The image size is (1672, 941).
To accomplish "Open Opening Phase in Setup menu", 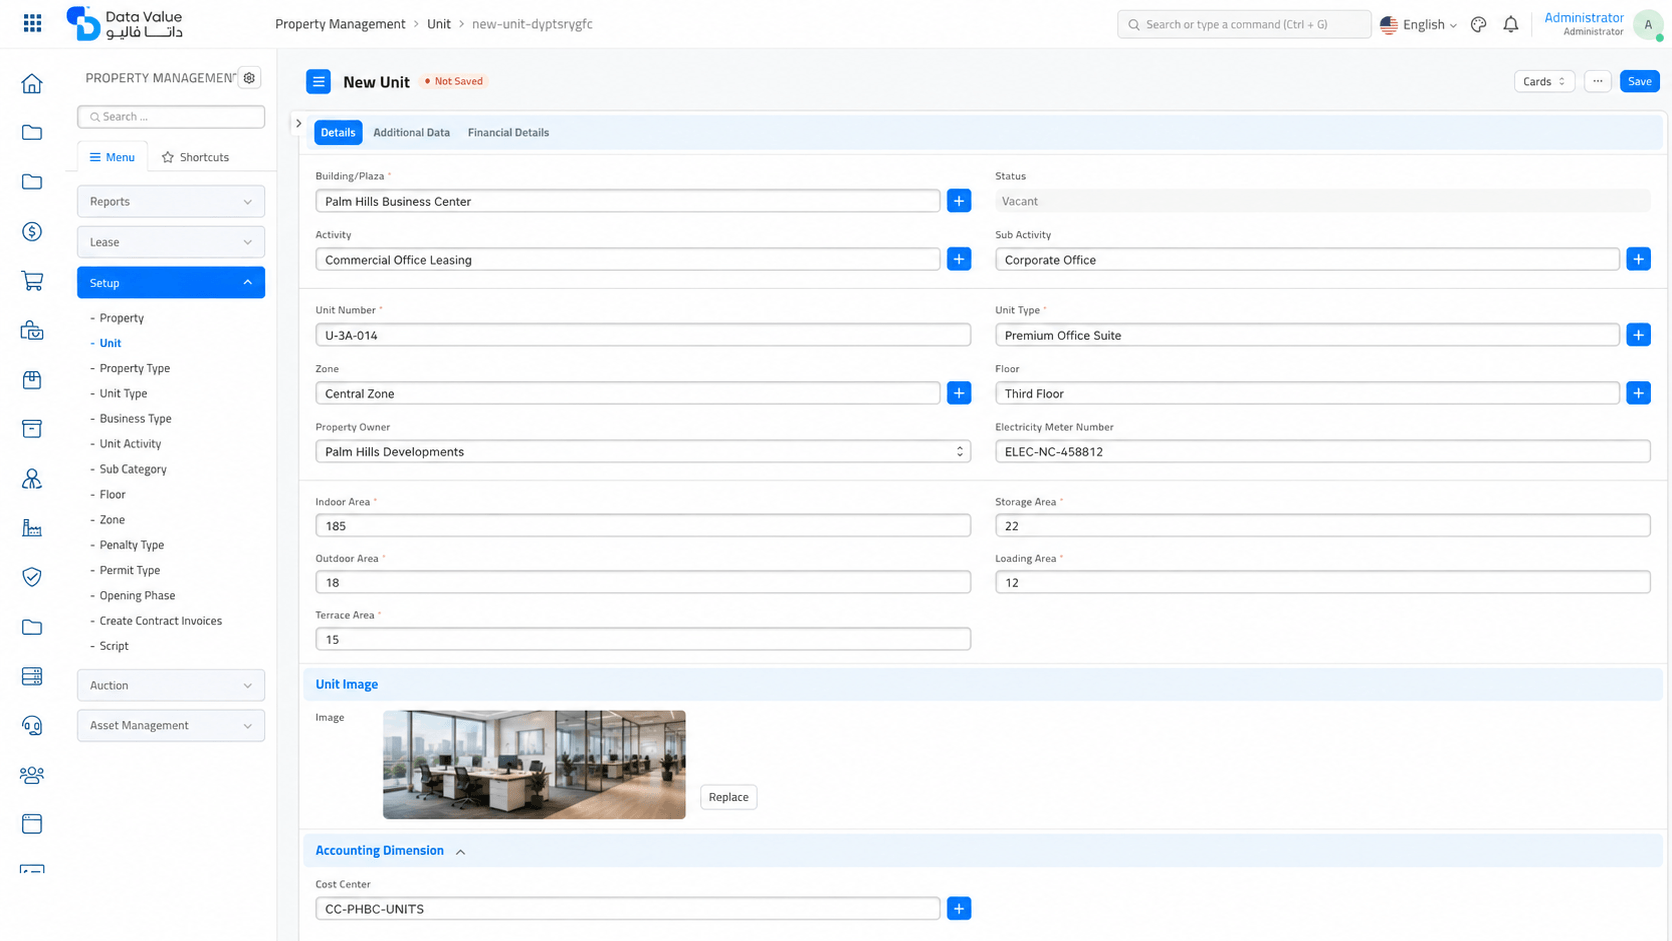I will tap(137, 596).
